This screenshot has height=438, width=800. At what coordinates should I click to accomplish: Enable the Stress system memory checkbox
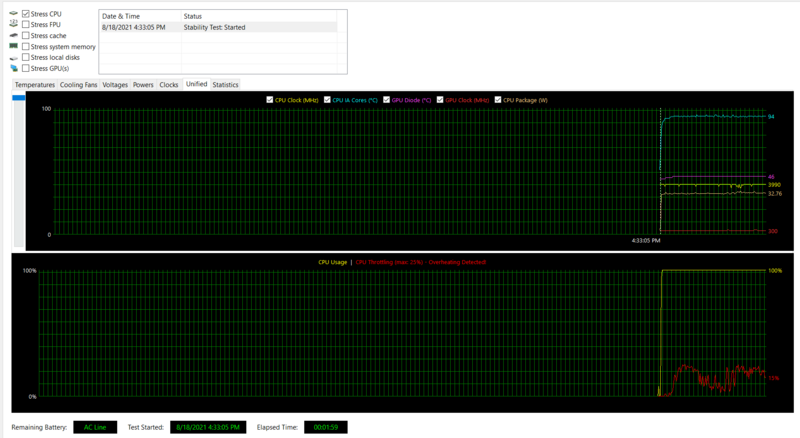26,46
